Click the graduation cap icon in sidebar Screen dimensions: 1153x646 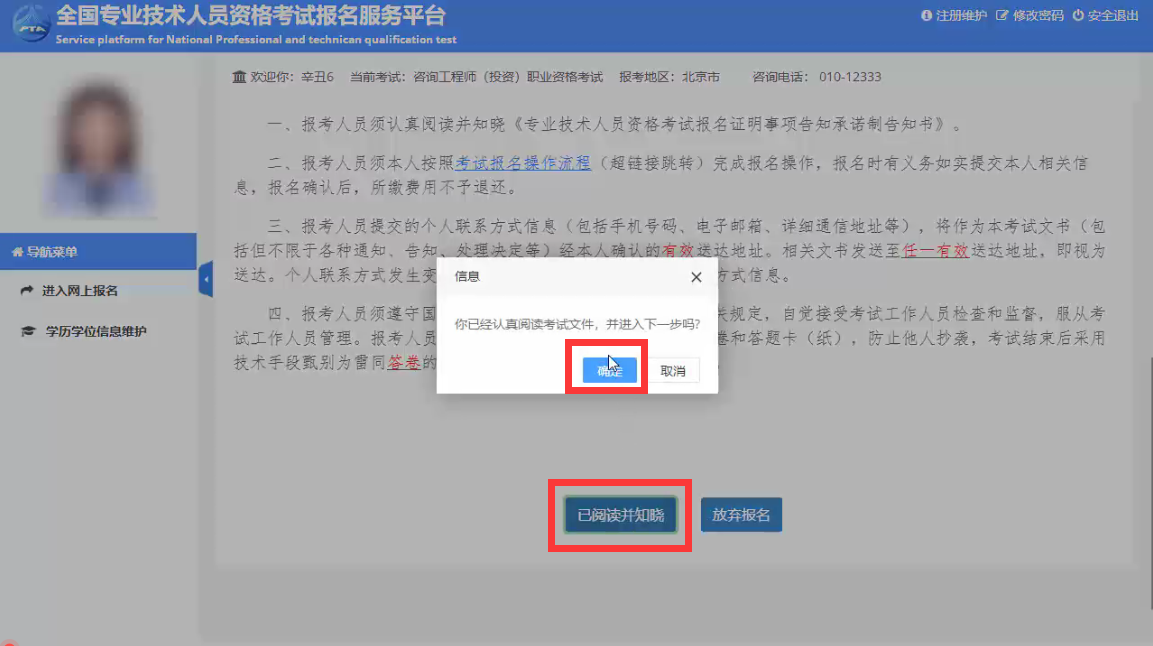coord(27,332)
